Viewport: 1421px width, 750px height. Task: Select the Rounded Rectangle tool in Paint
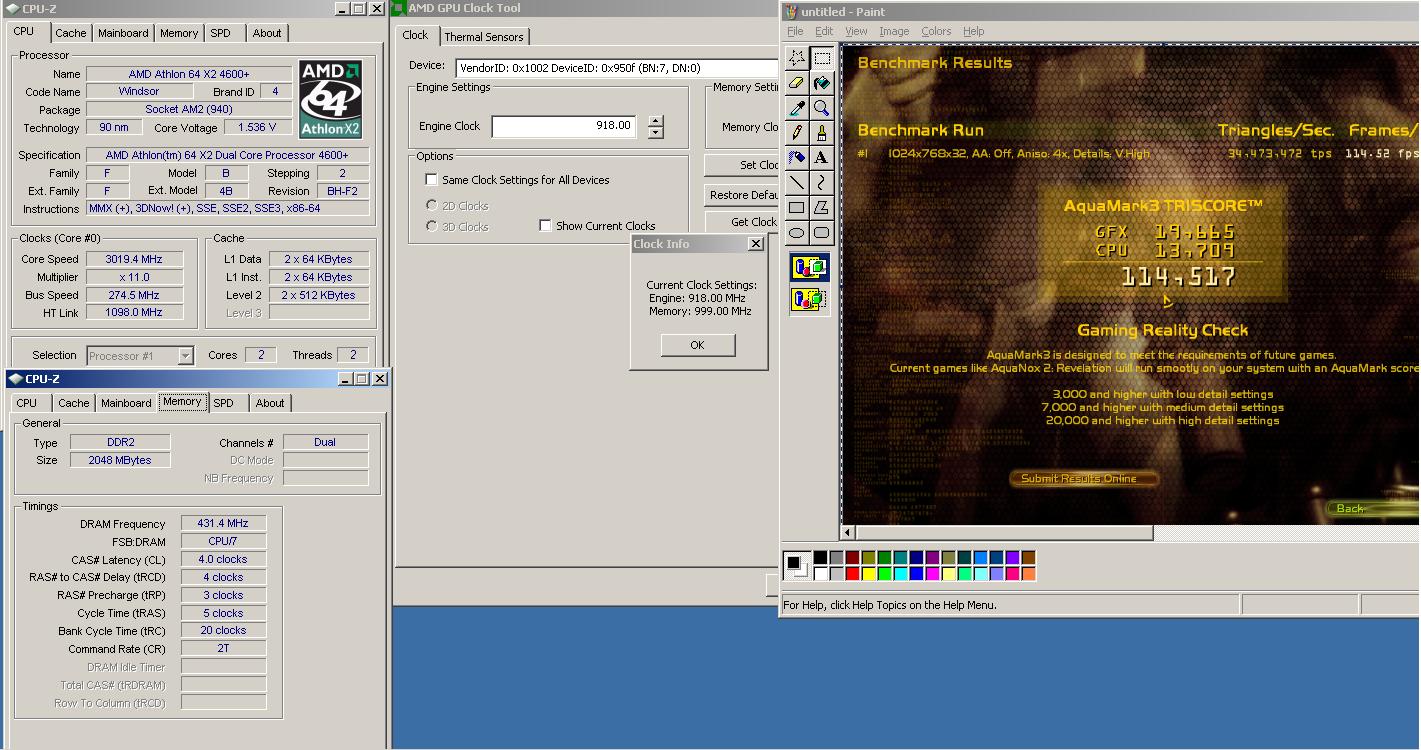[x=822, y=233]
